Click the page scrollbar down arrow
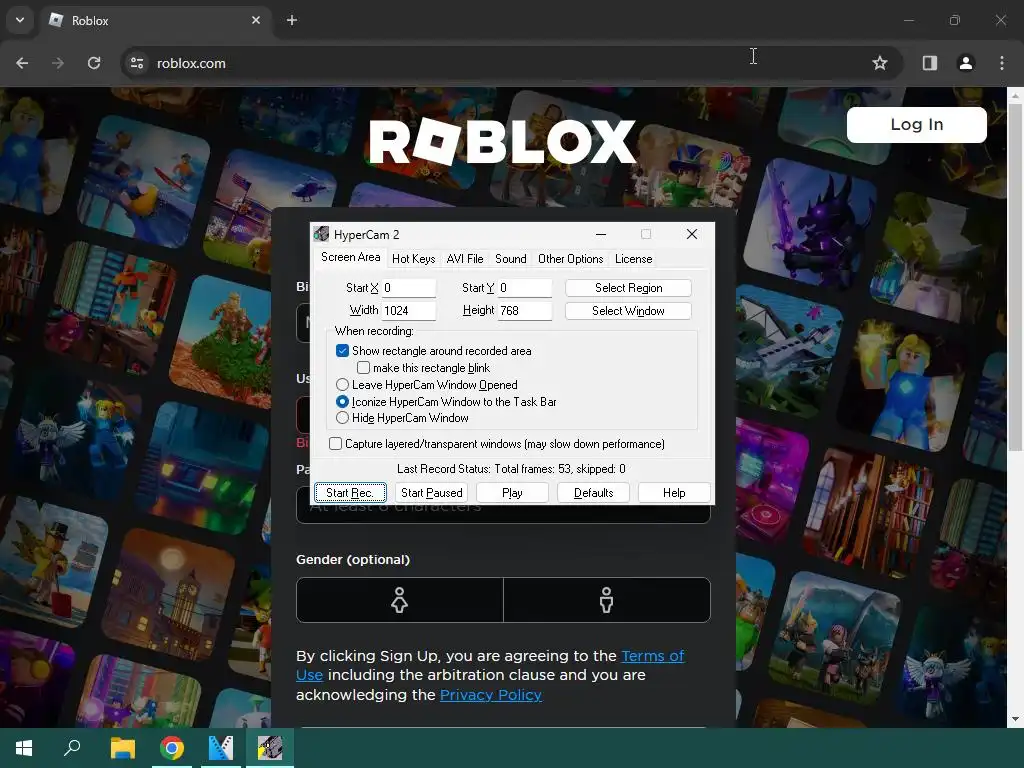This screenshot has height=768, width=1024. pyautogui.click(x=1015, y=720)
